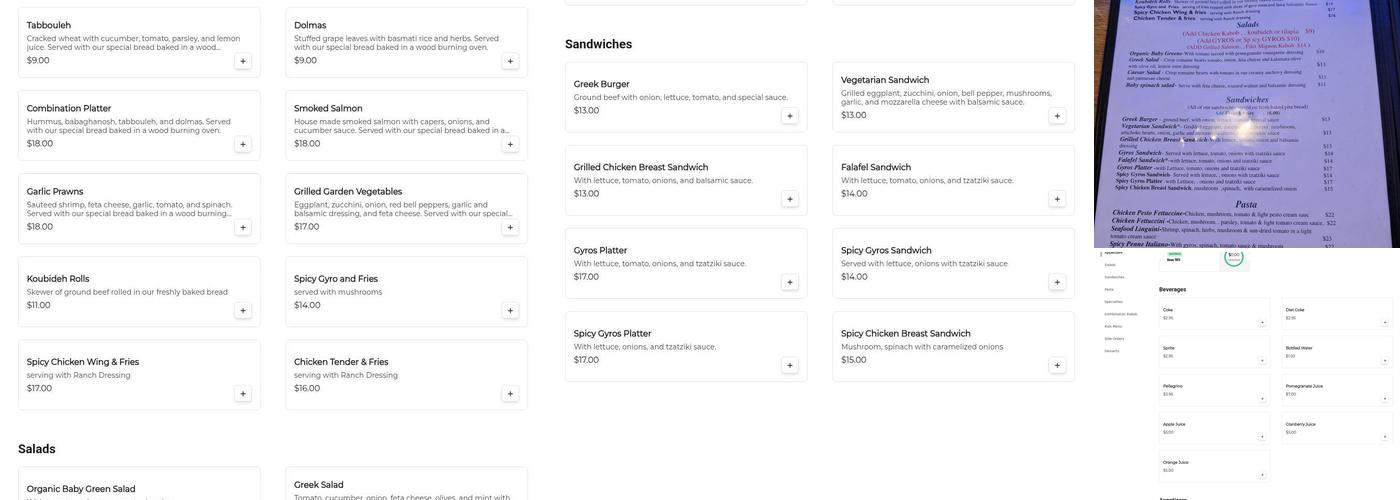Select Pasta in the category sidebar
1400x500 pixels.
pyautogui.click(x=1108, y=289)
